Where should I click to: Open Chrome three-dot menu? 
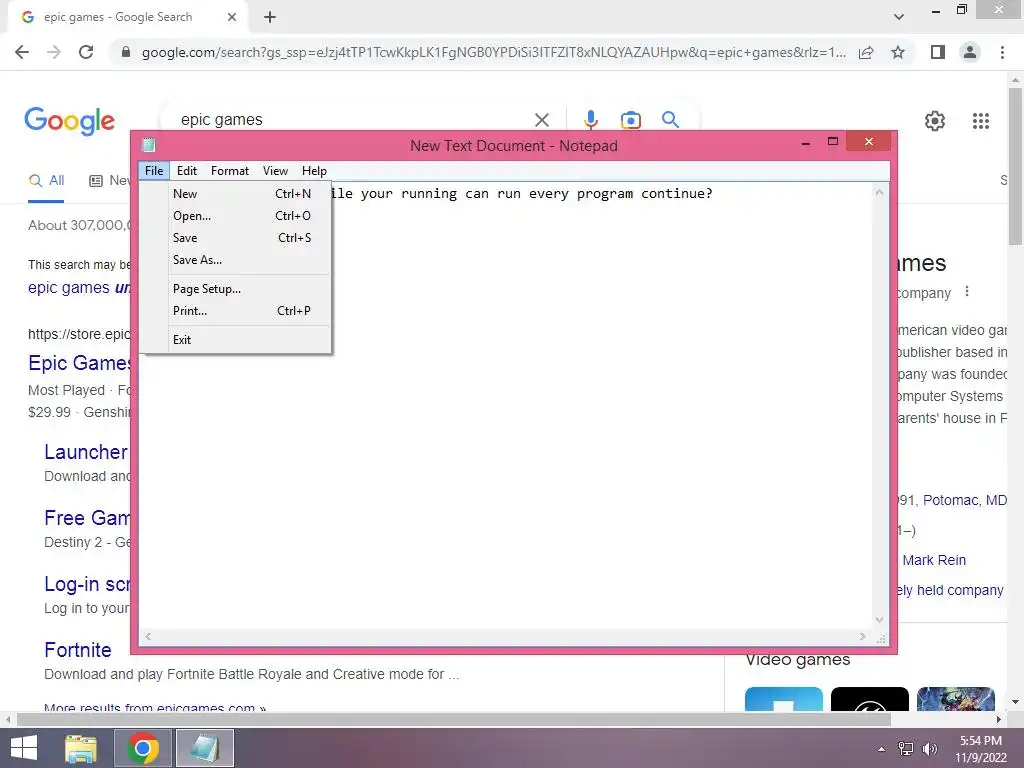1002,52
